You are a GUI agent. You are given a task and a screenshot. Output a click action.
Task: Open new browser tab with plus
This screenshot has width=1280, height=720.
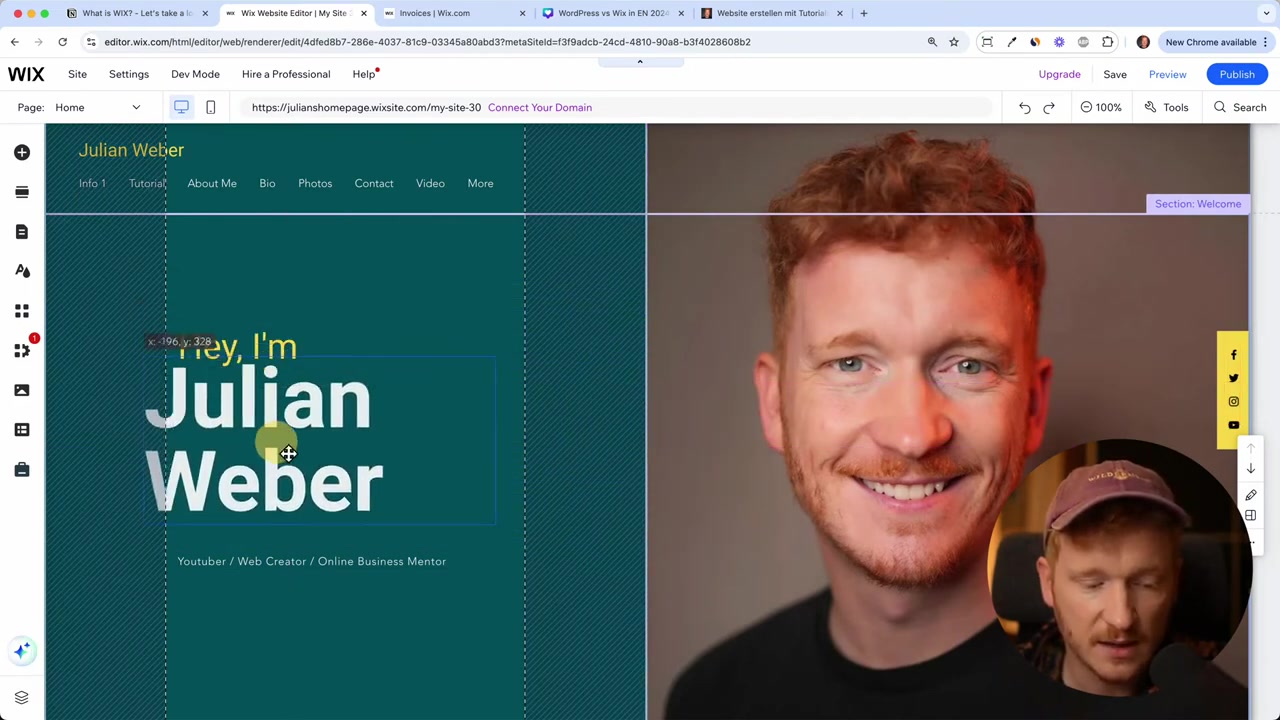[863, 13]
